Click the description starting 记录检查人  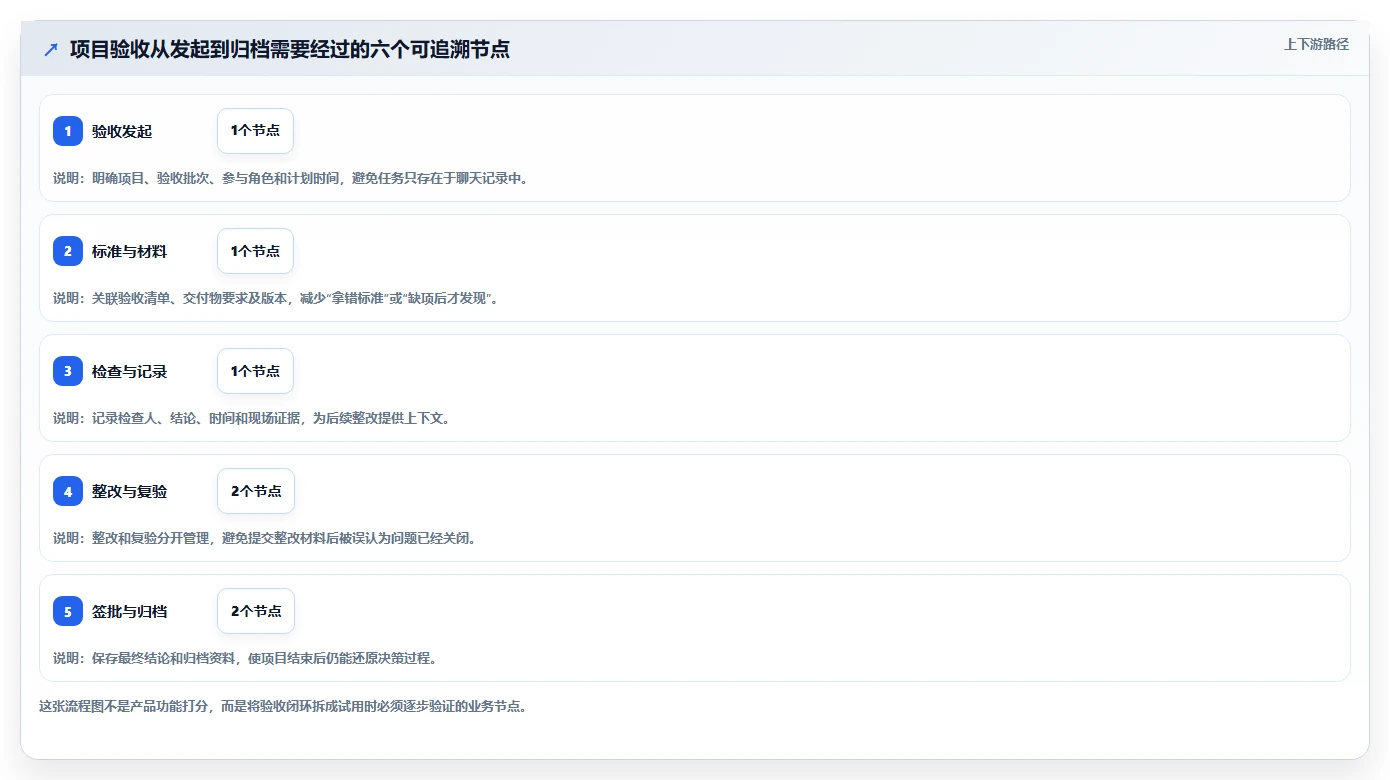tap(252, 418)
